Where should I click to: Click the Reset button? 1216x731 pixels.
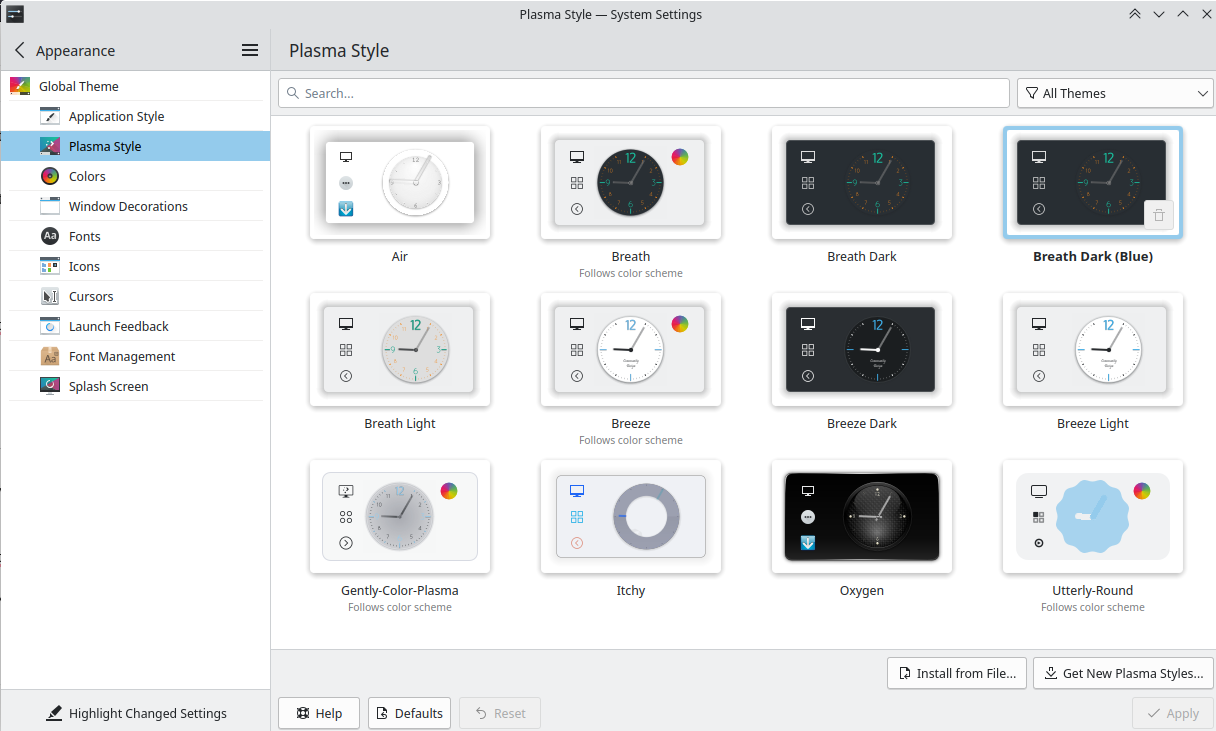[x=499, y=713]
